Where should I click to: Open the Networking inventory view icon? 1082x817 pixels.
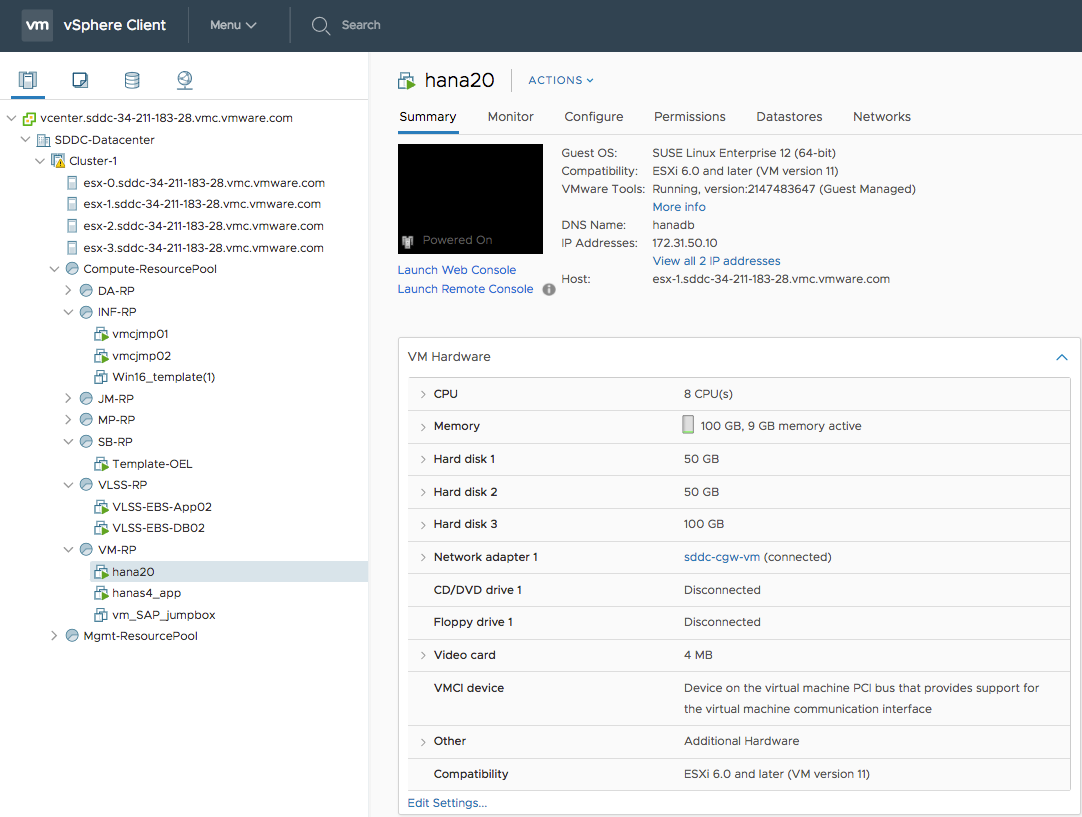[184, 80]
